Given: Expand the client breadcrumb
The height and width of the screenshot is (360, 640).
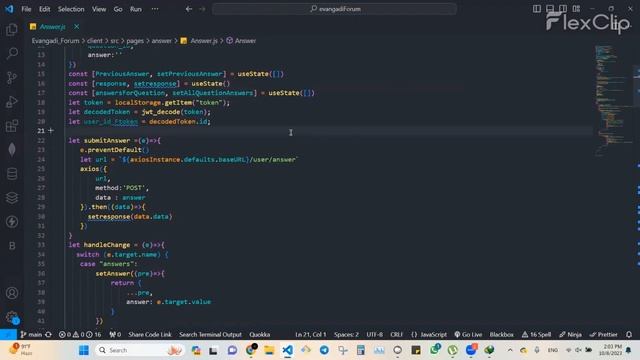Looking at the screenshot, I should [x=95, y=40].
